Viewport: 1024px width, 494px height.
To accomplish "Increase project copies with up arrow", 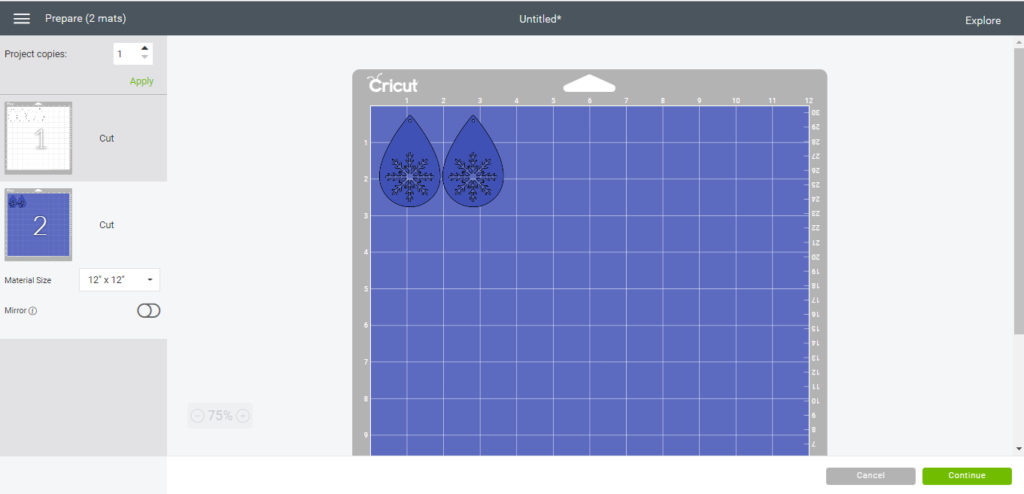I will pos(145,48).
